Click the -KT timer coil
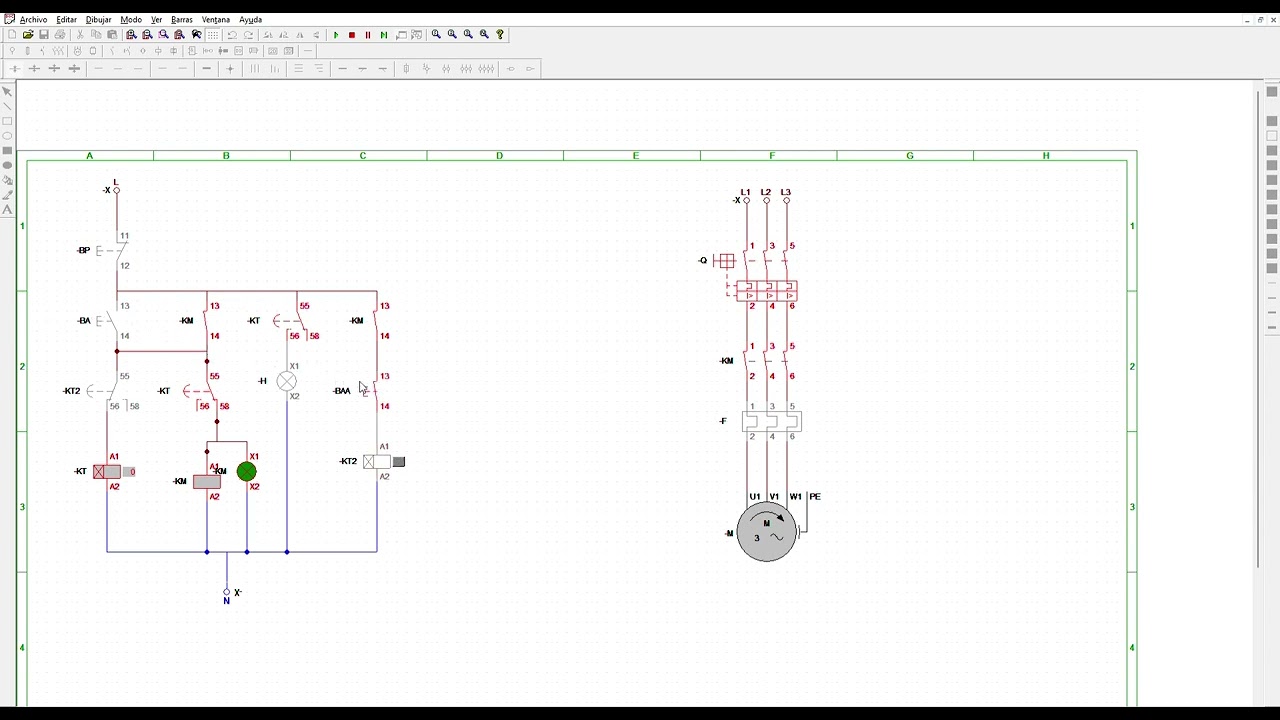The width and height of the screenshot is (1280, 720). (107, 472)
